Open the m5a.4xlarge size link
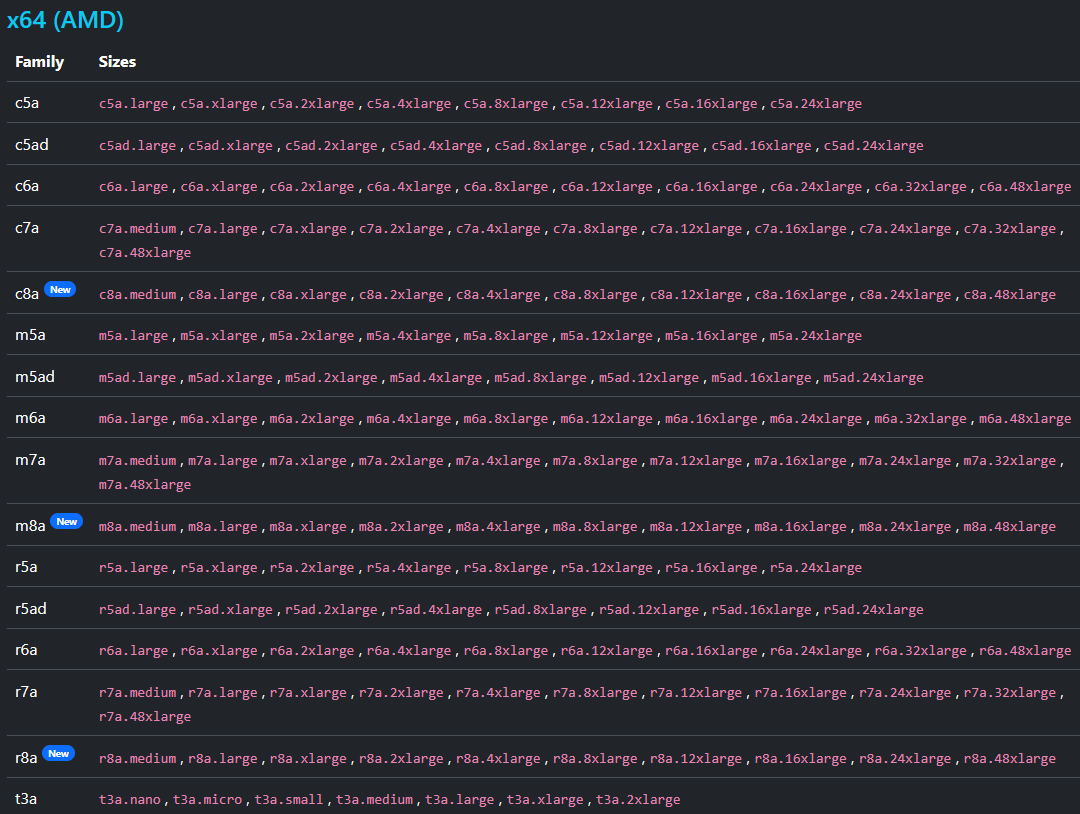 [x=408, y=336]
